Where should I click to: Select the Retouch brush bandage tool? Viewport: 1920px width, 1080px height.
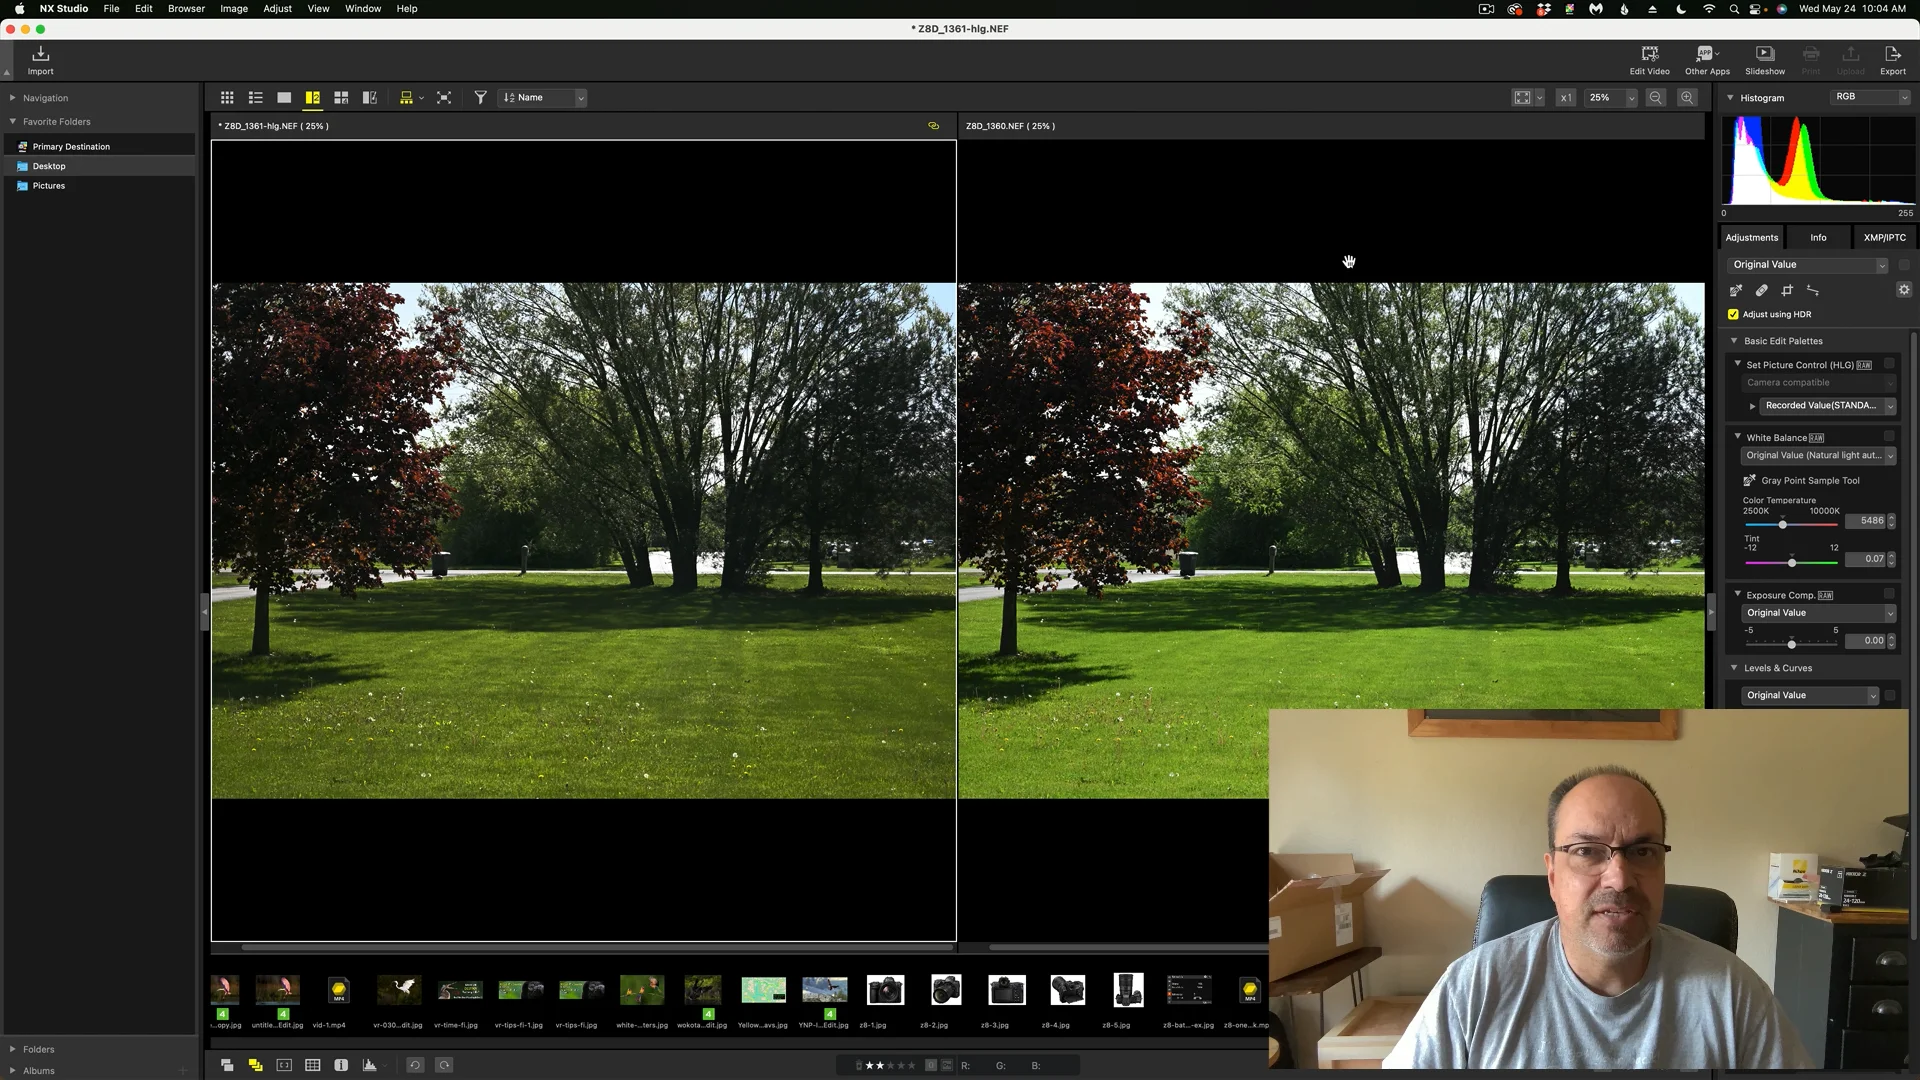[1762, 291]
